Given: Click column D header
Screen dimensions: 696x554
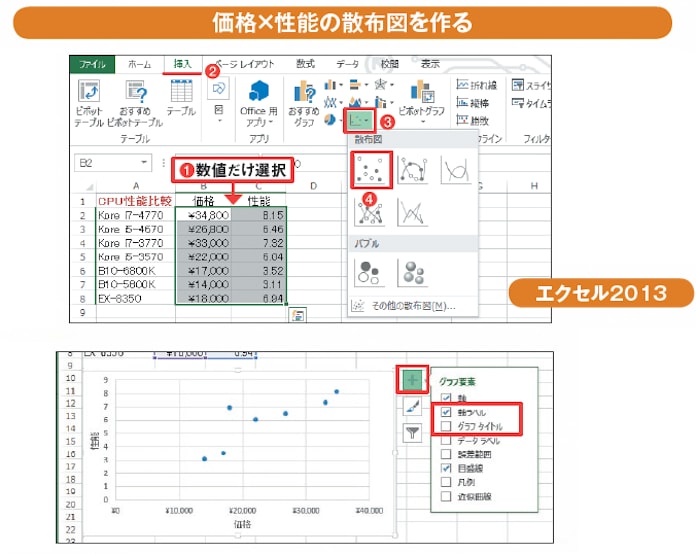Looking at the screenshot, I should [313, 186].
